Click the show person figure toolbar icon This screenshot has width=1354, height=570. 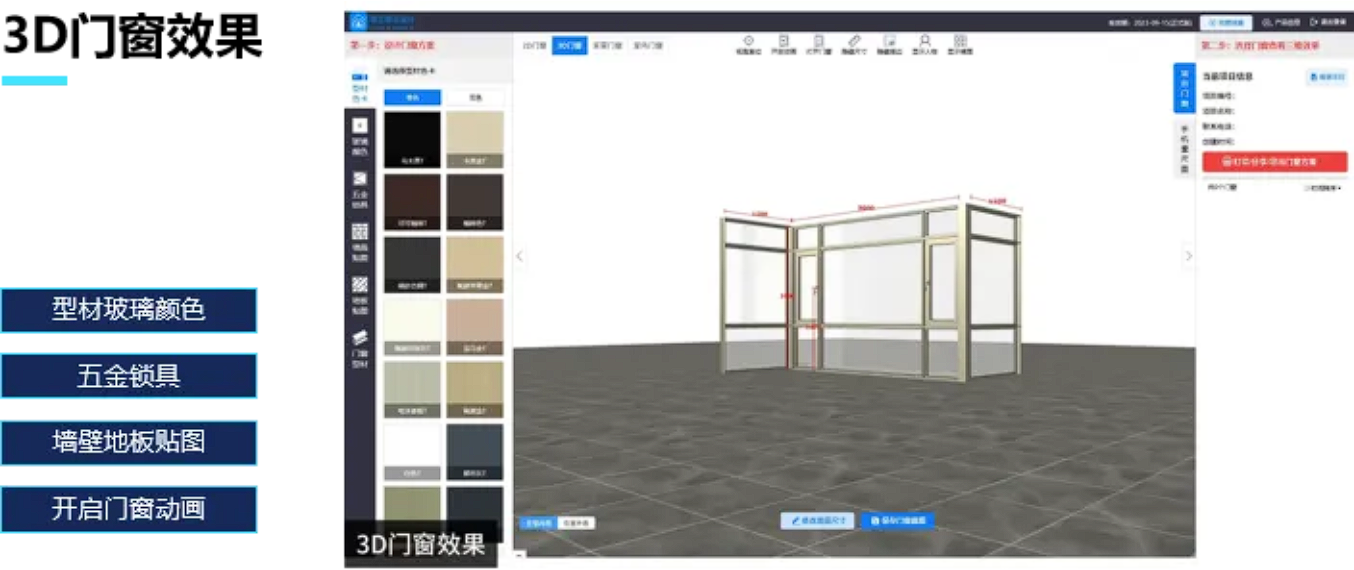(x=924, y=43)
